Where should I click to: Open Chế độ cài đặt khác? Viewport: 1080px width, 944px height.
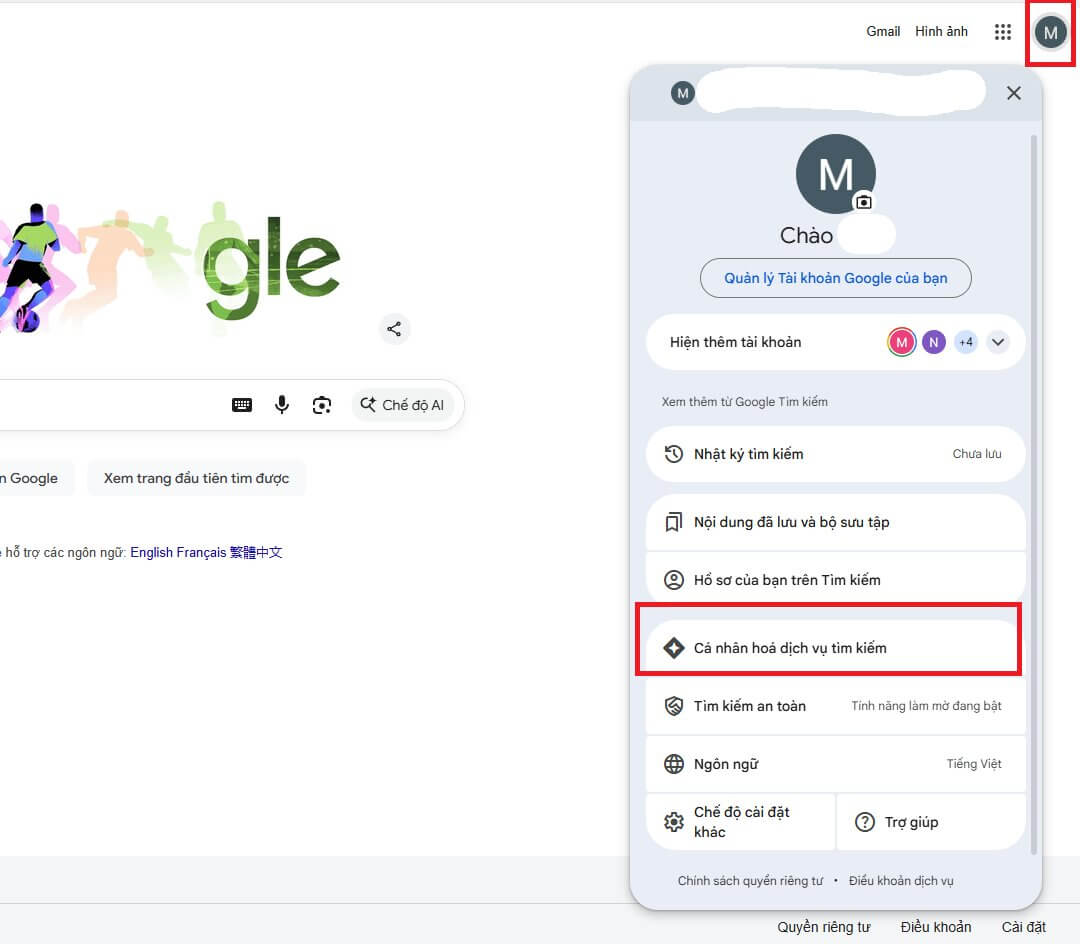740,822
